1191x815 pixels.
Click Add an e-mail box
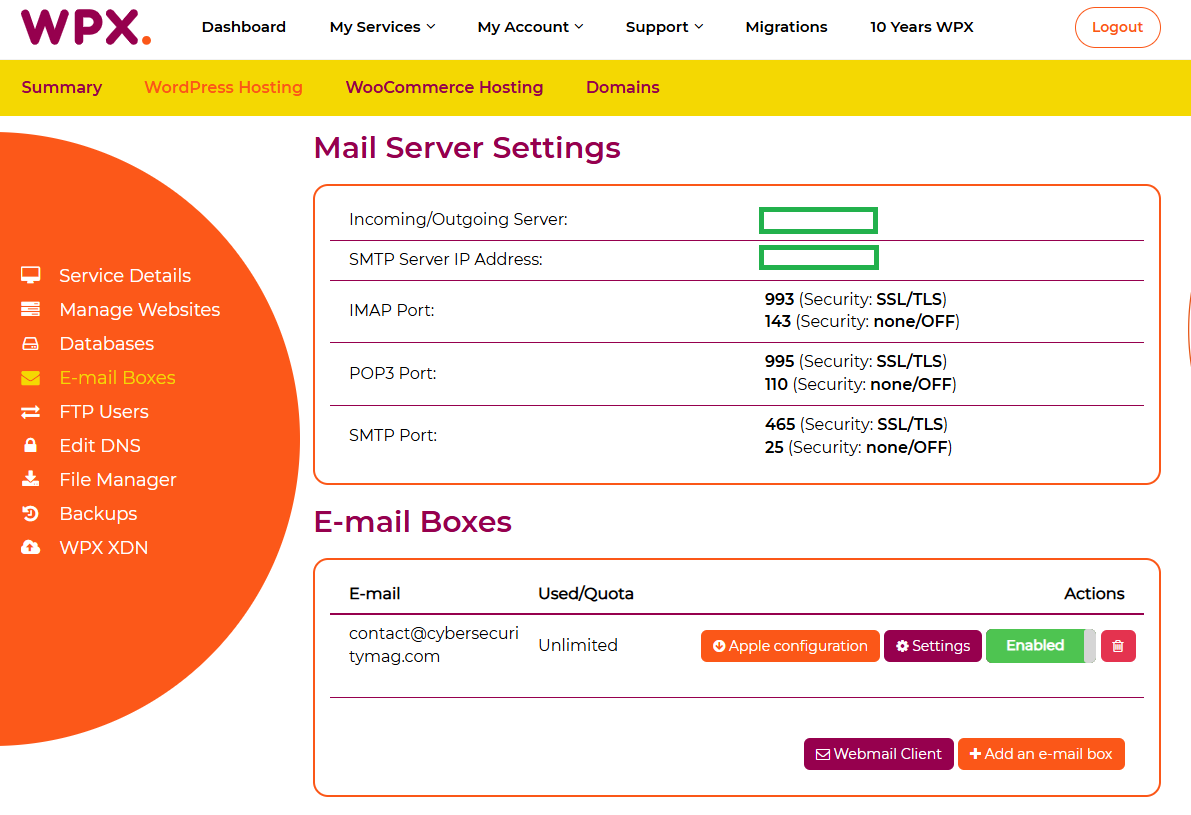pos(1041,754)
